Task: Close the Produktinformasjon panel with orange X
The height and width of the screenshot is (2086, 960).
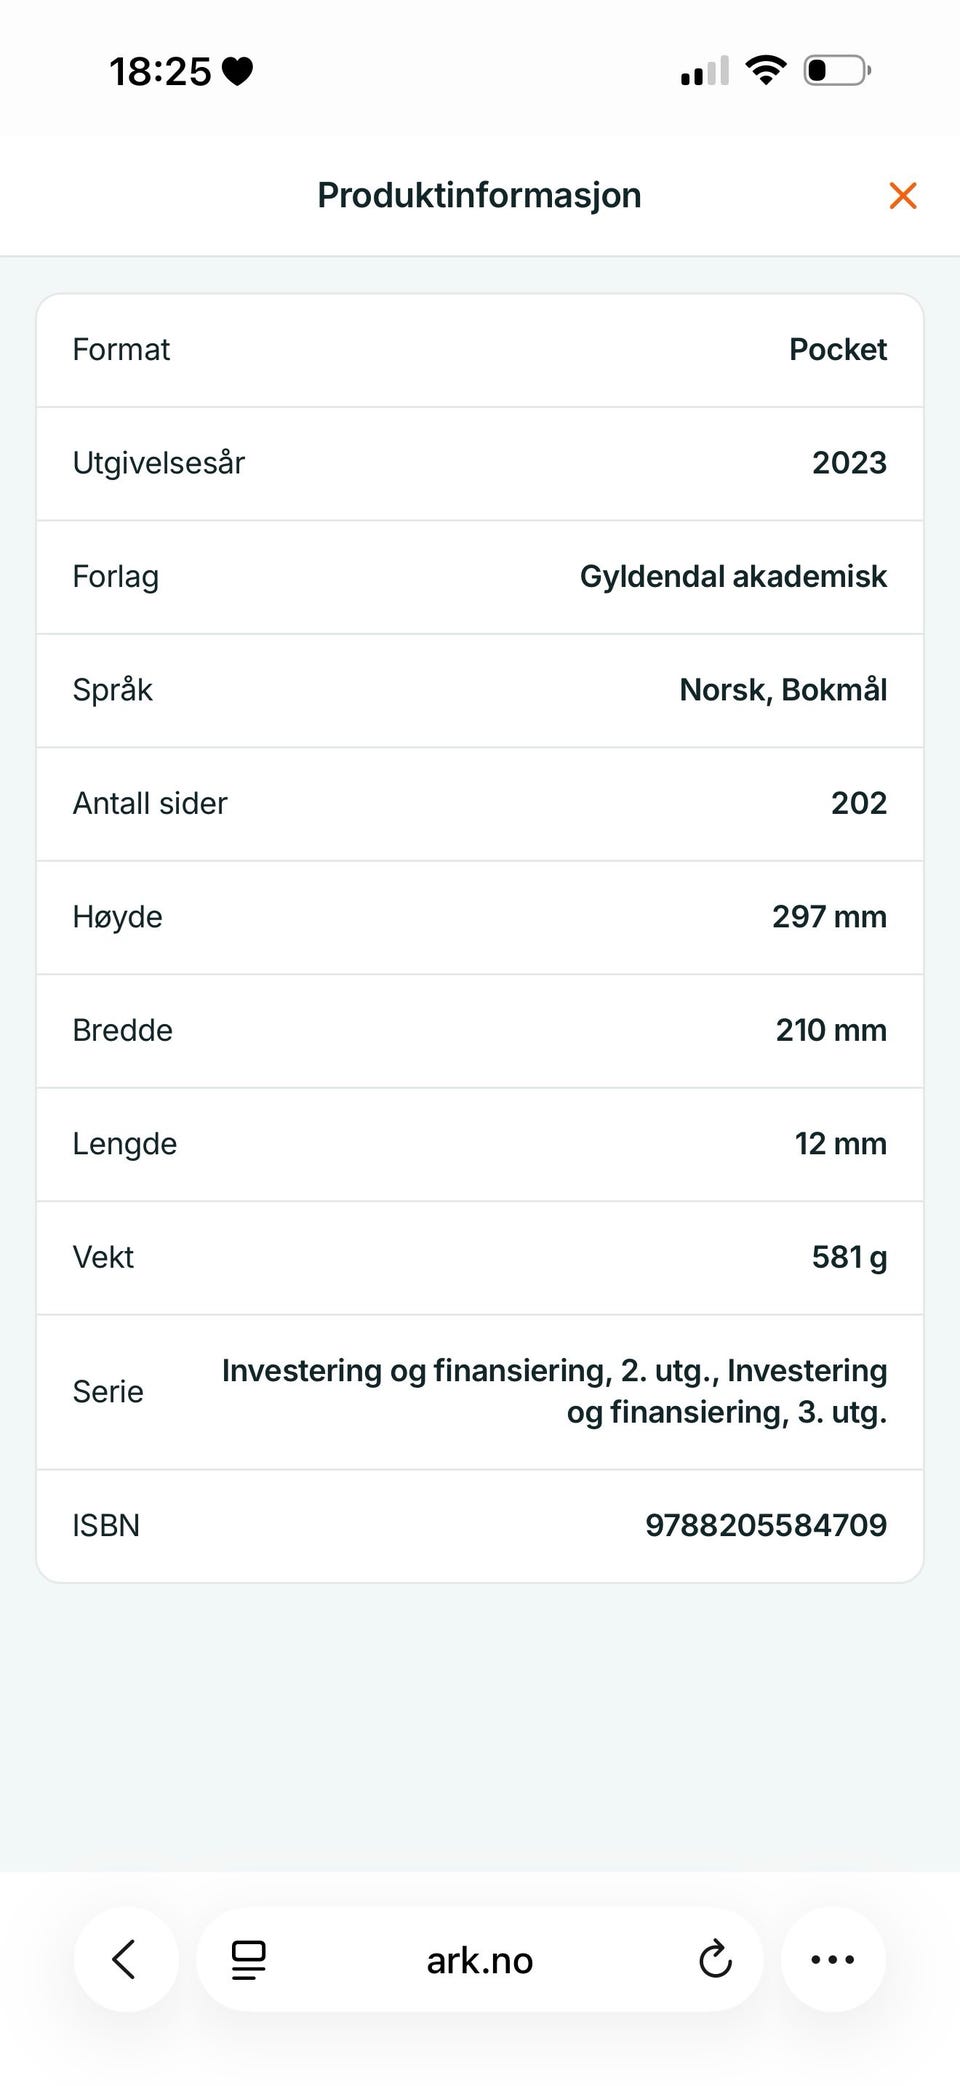Action: [903, 196]
